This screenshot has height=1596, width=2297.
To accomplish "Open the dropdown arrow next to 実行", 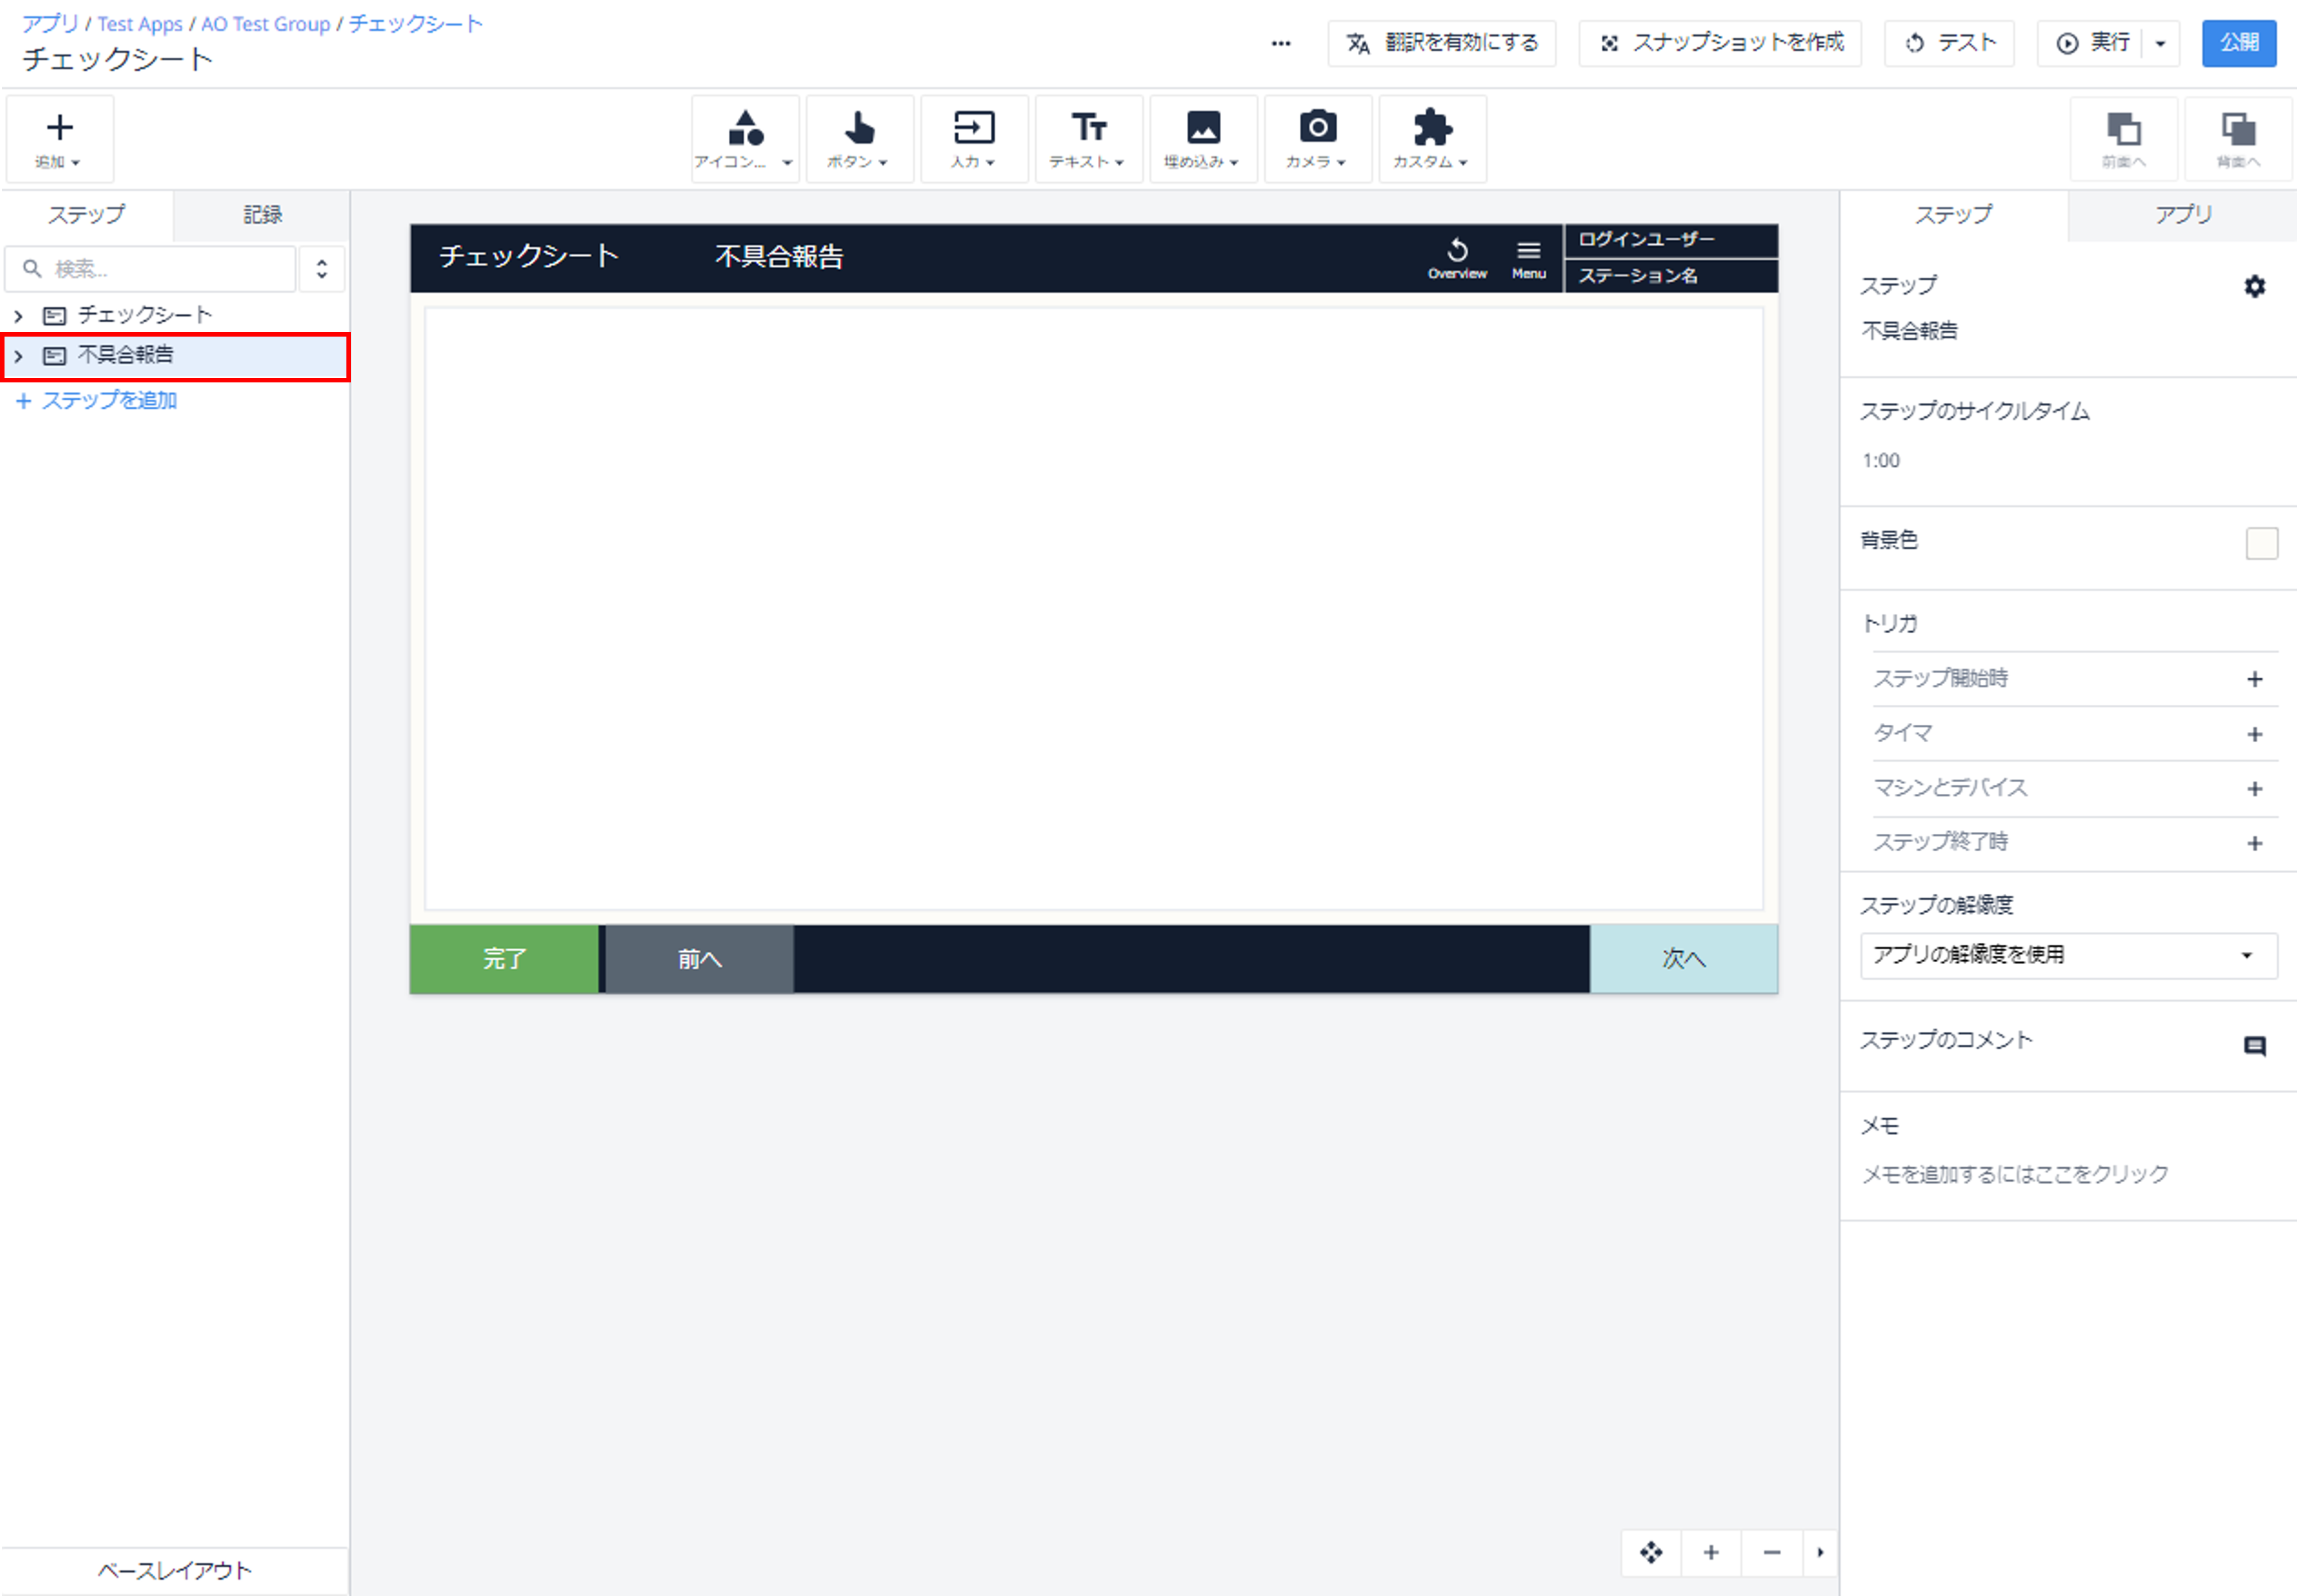I will click(2160, 43).
